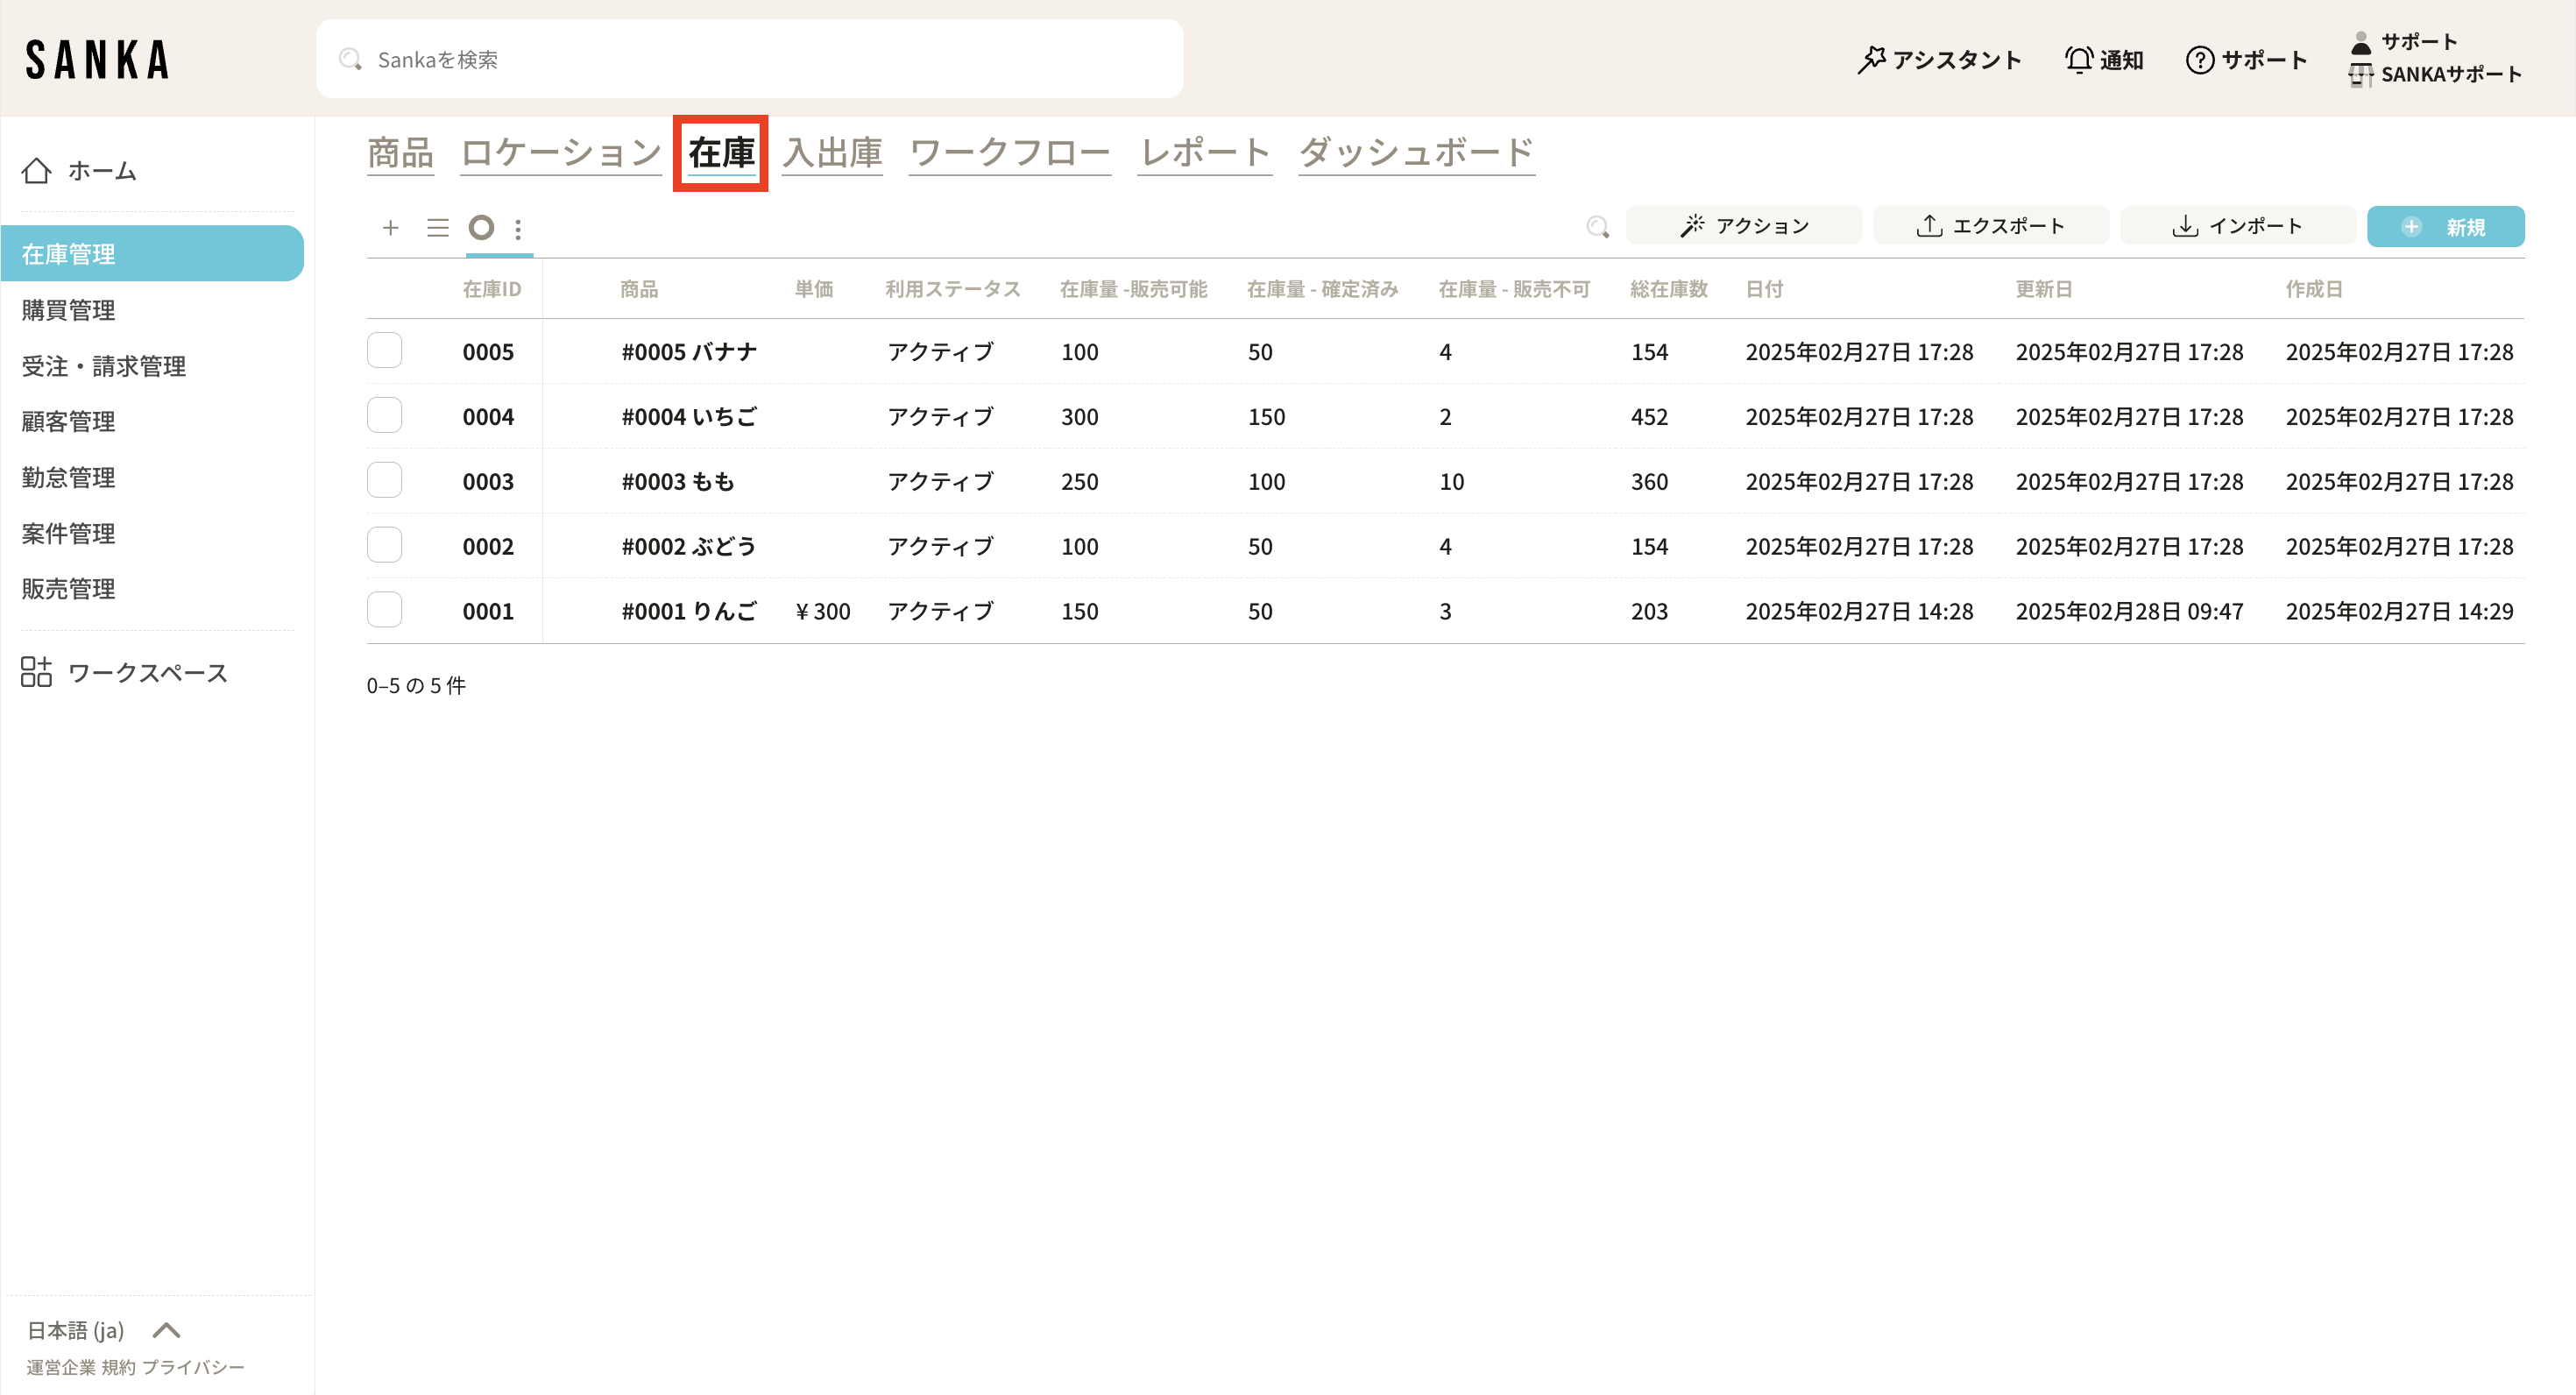Open the アクション dropdown button

click(x=1744, y=226)
